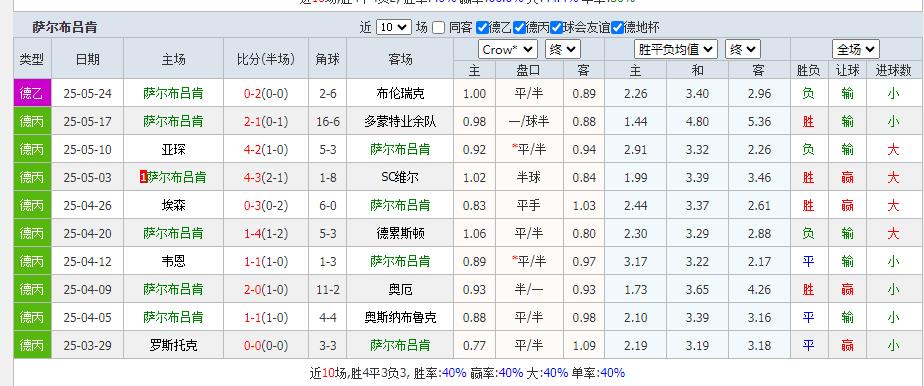The image size is (924, 386).
Task: Click the 萨尔布吕肯 section title
Action: click(x=65, y=27)
